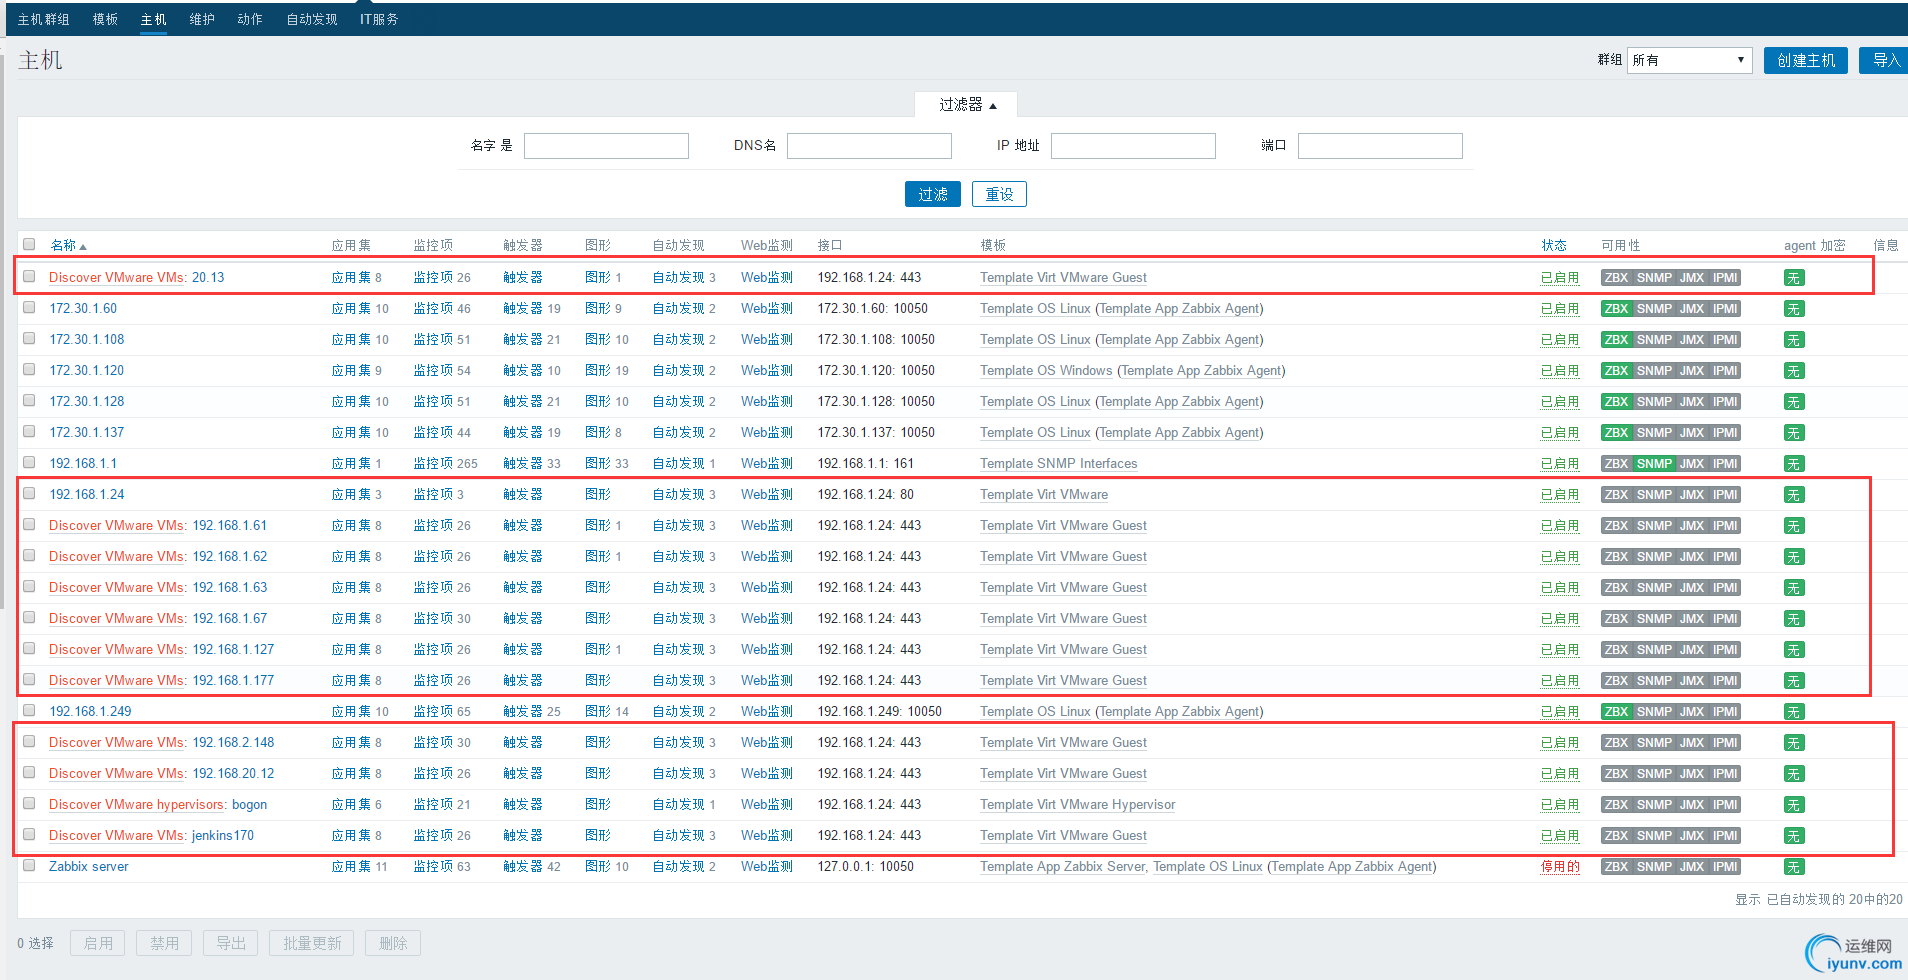This screenshot has width=1908, height=980.
Task: Click ZBX availability icon for Zabbix server
Action: (x=1616, y=866)
